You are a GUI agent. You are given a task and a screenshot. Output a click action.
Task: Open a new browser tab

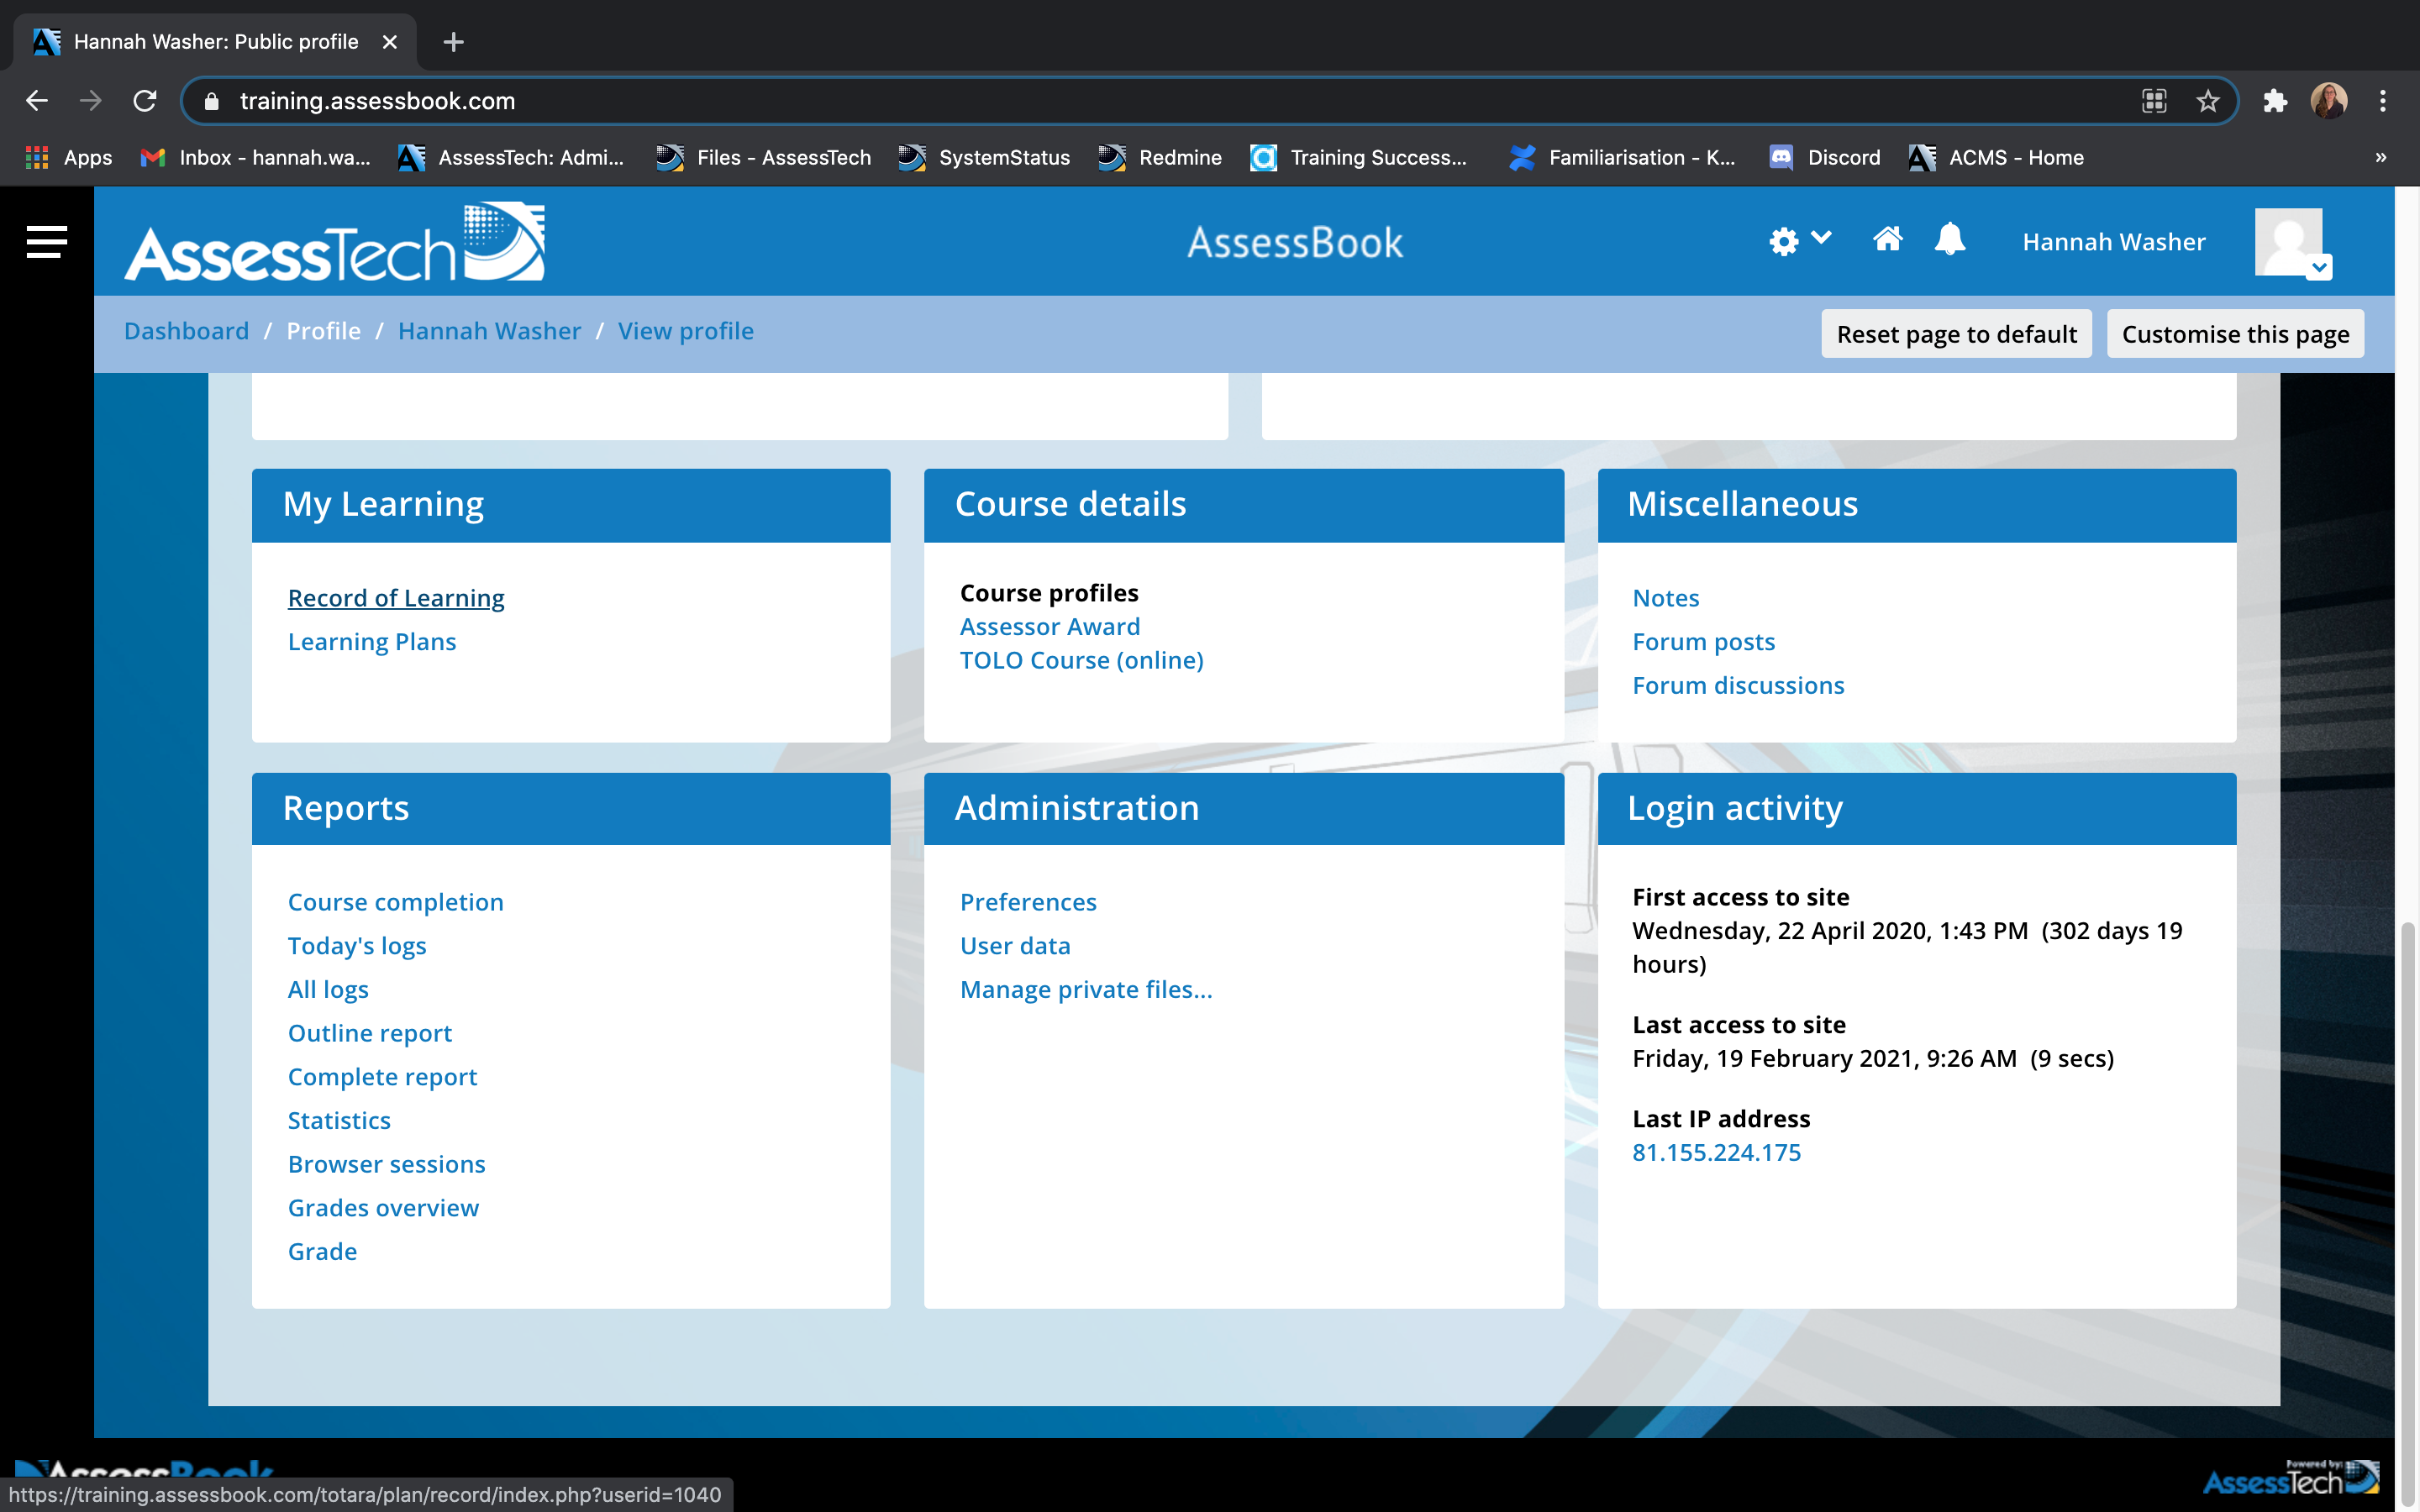(x=453, y=42)
